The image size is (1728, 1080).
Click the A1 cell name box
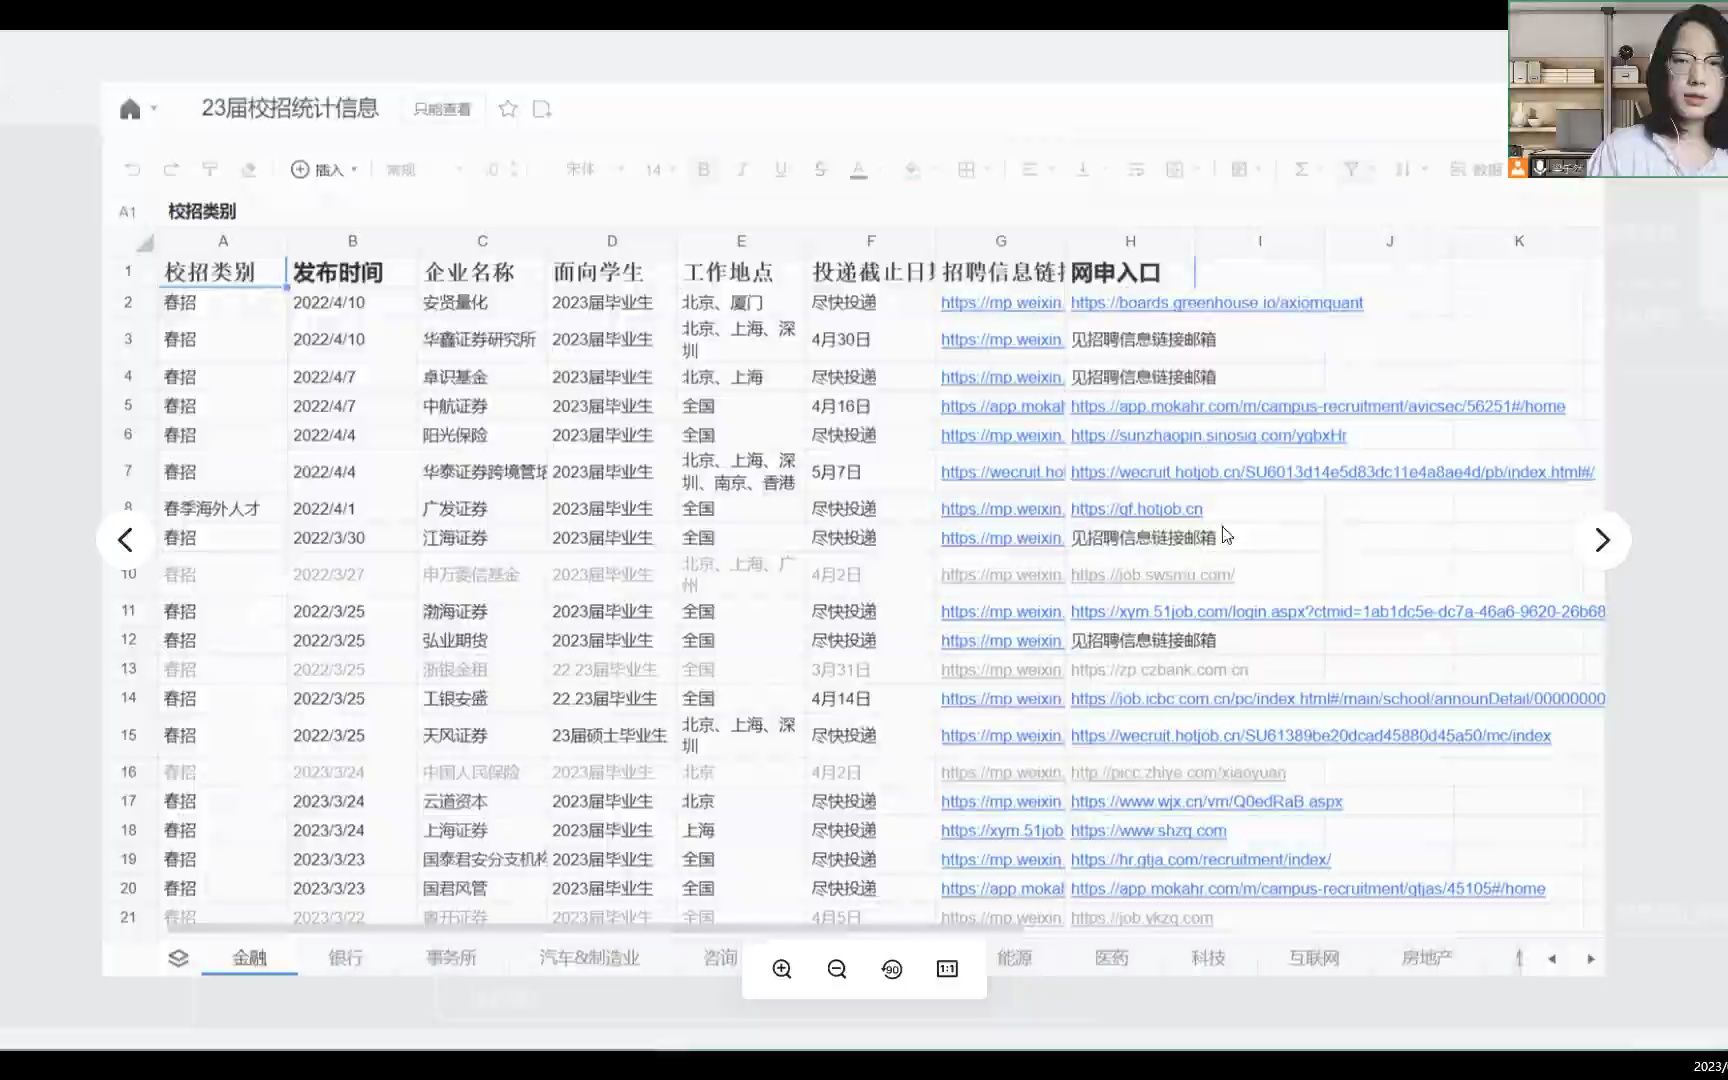[127, 211]
